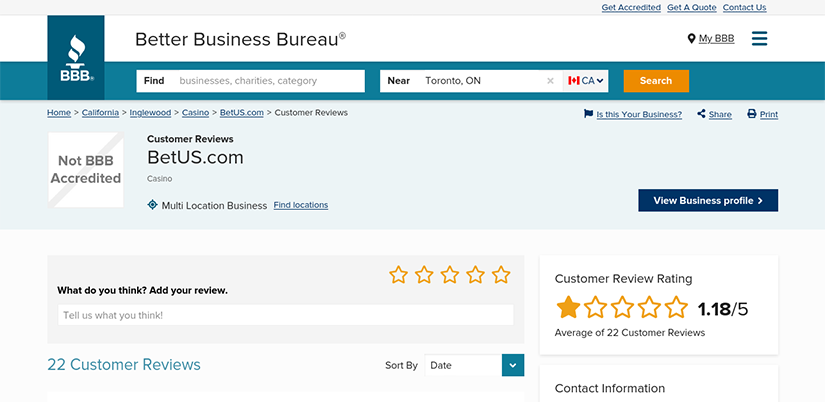Screen dimensions: 825x402
Task: Click the Is this Your Business? link
Action: (x=639, y=114)
